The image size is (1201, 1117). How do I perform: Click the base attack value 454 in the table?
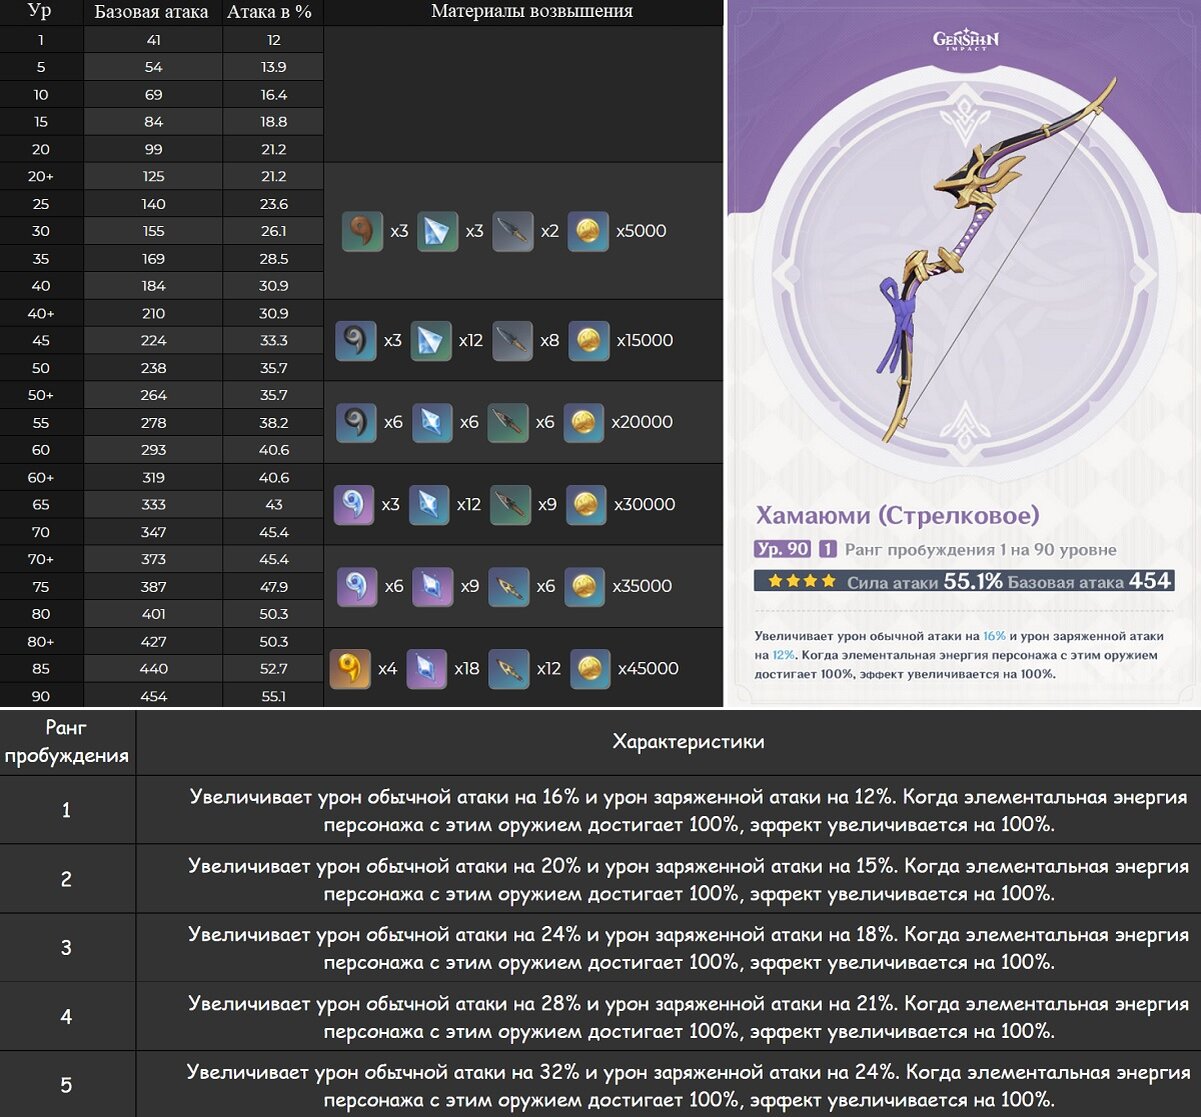point(153,696)
